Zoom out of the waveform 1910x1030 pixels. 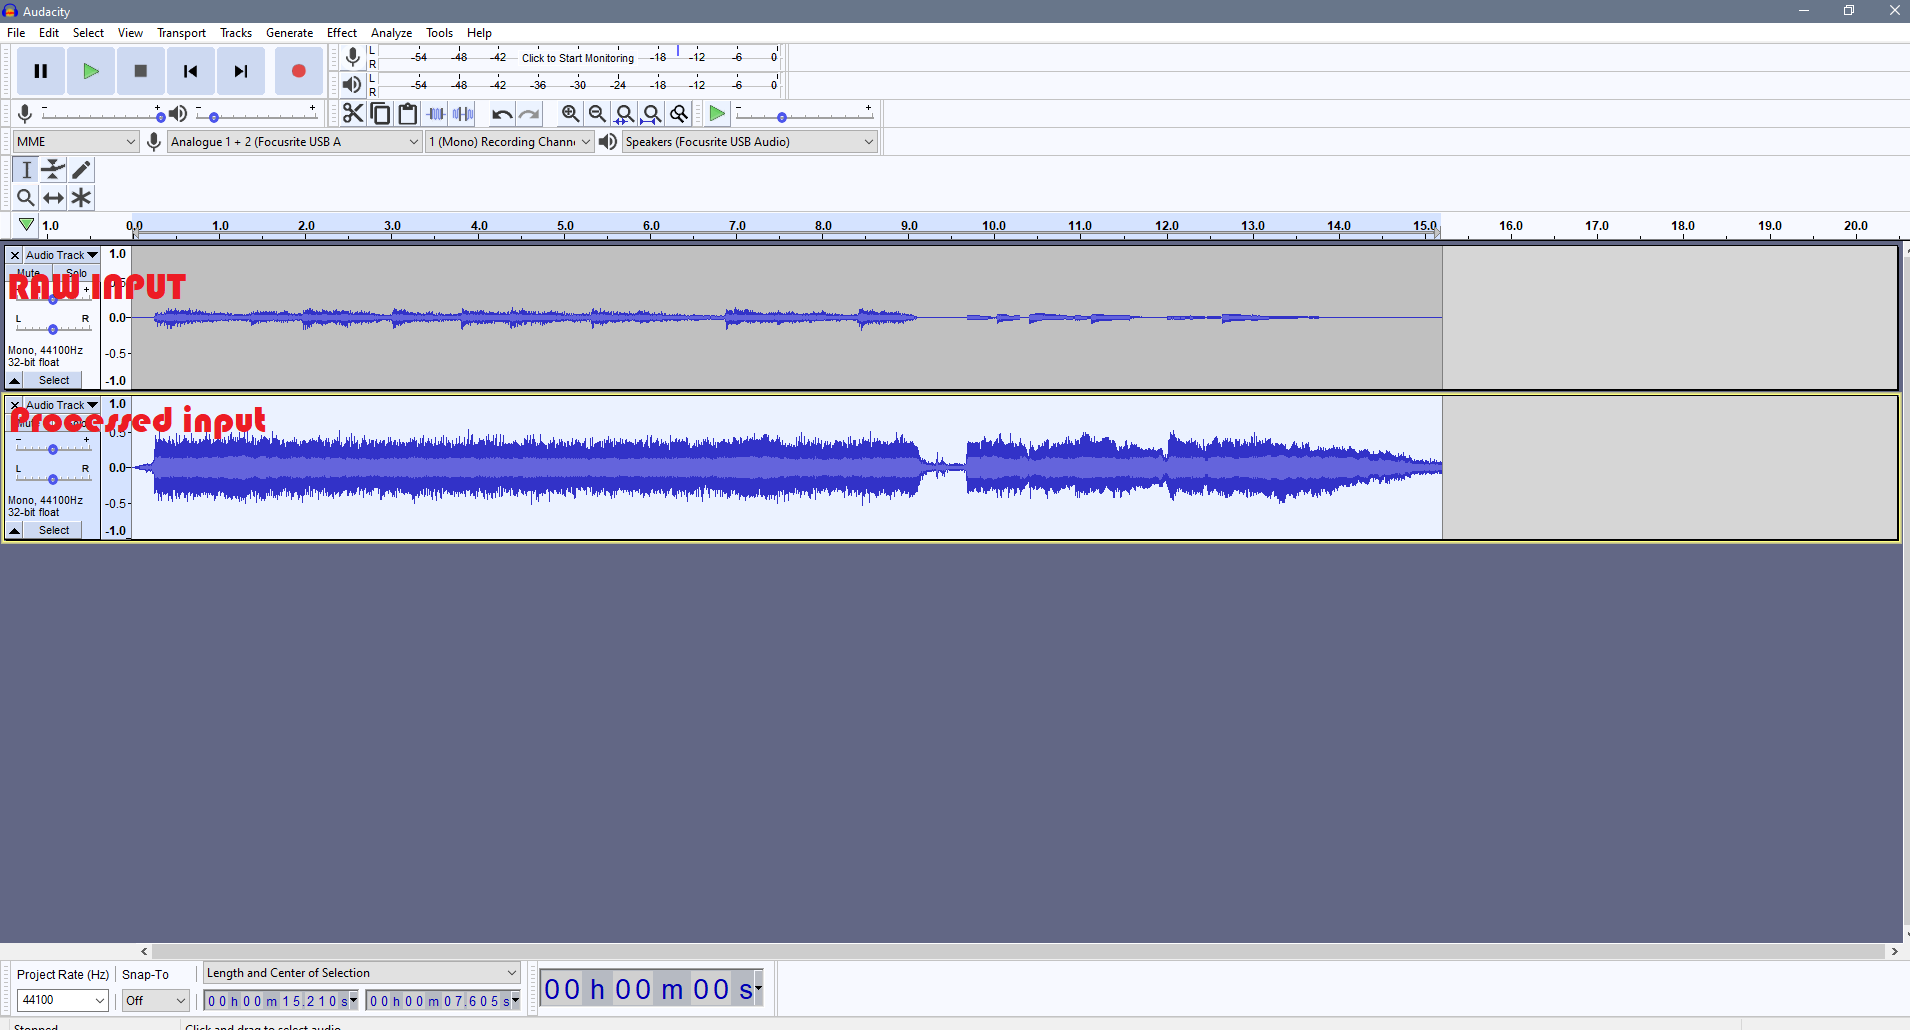[x=597, y=114]
